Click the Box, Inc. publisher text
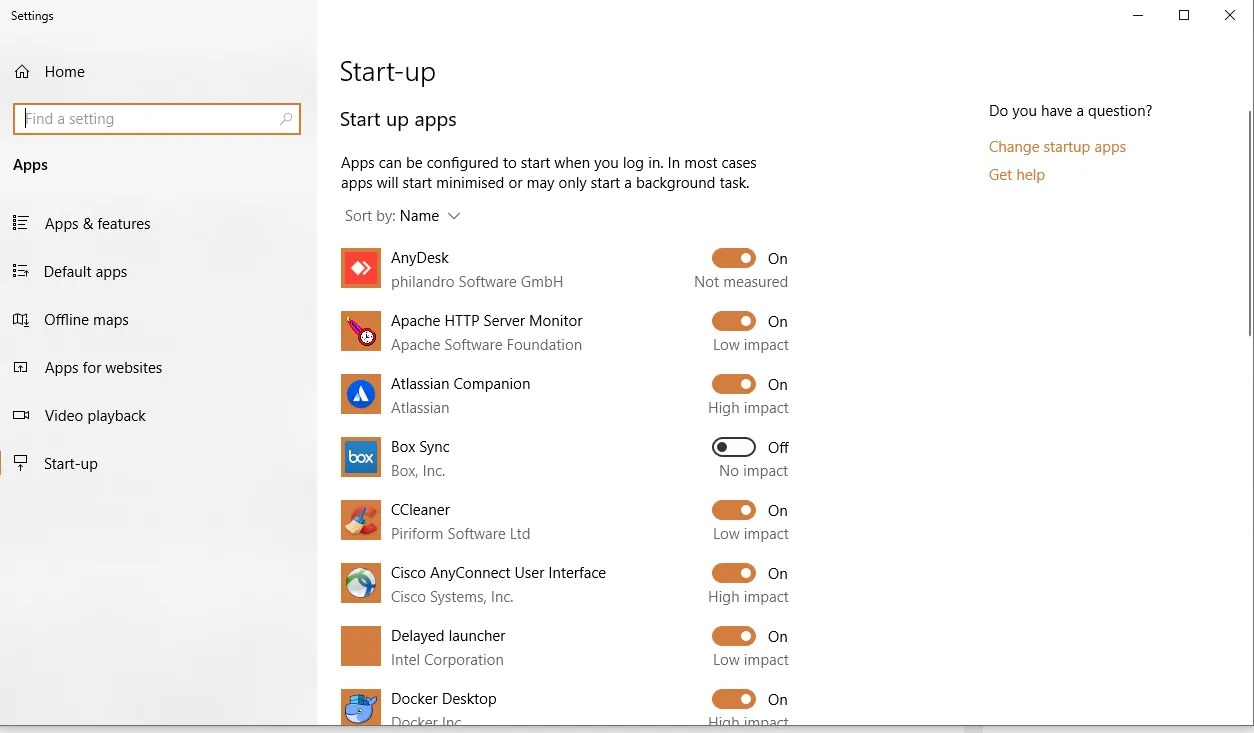Viewport: 1254px width, 733px height. click(418, 471)
